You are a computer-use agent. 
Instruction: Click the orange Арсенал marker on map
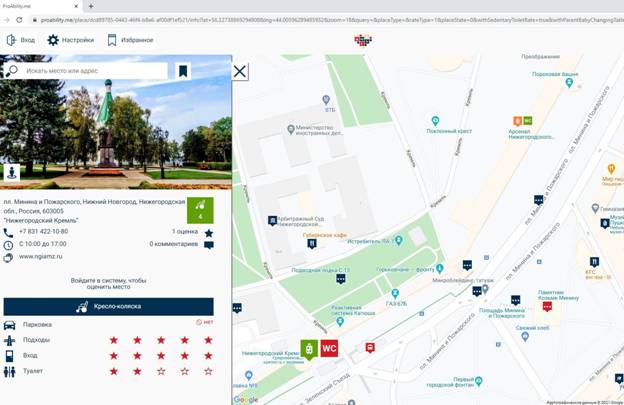[517, 121]
